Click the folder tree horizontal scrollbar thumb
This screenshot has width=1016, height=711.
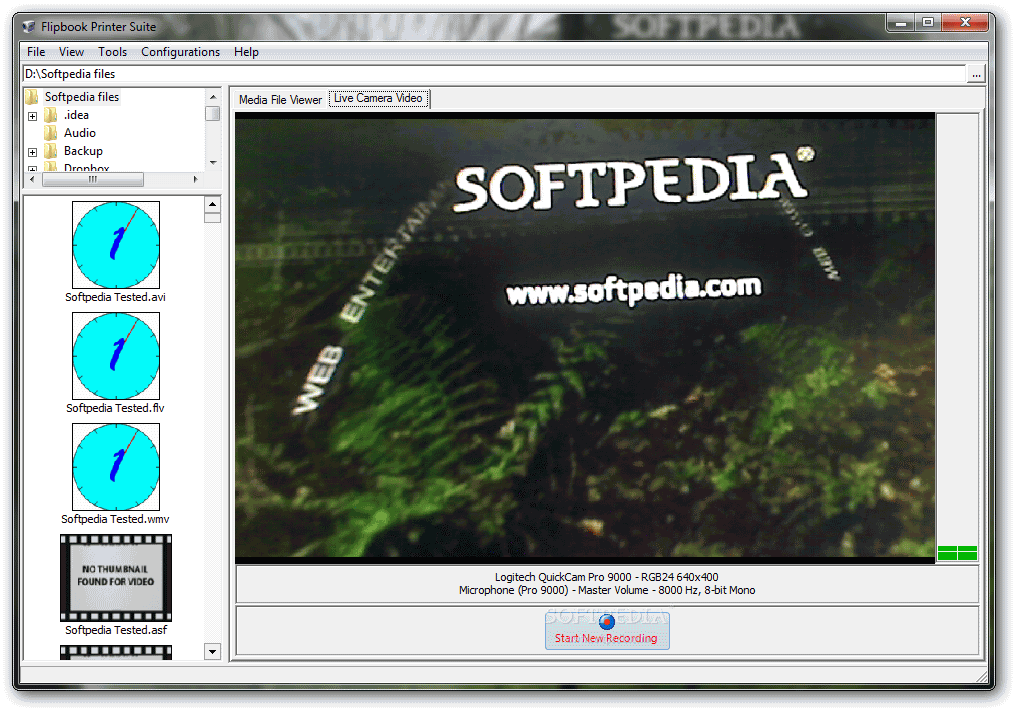pos(93,180)
